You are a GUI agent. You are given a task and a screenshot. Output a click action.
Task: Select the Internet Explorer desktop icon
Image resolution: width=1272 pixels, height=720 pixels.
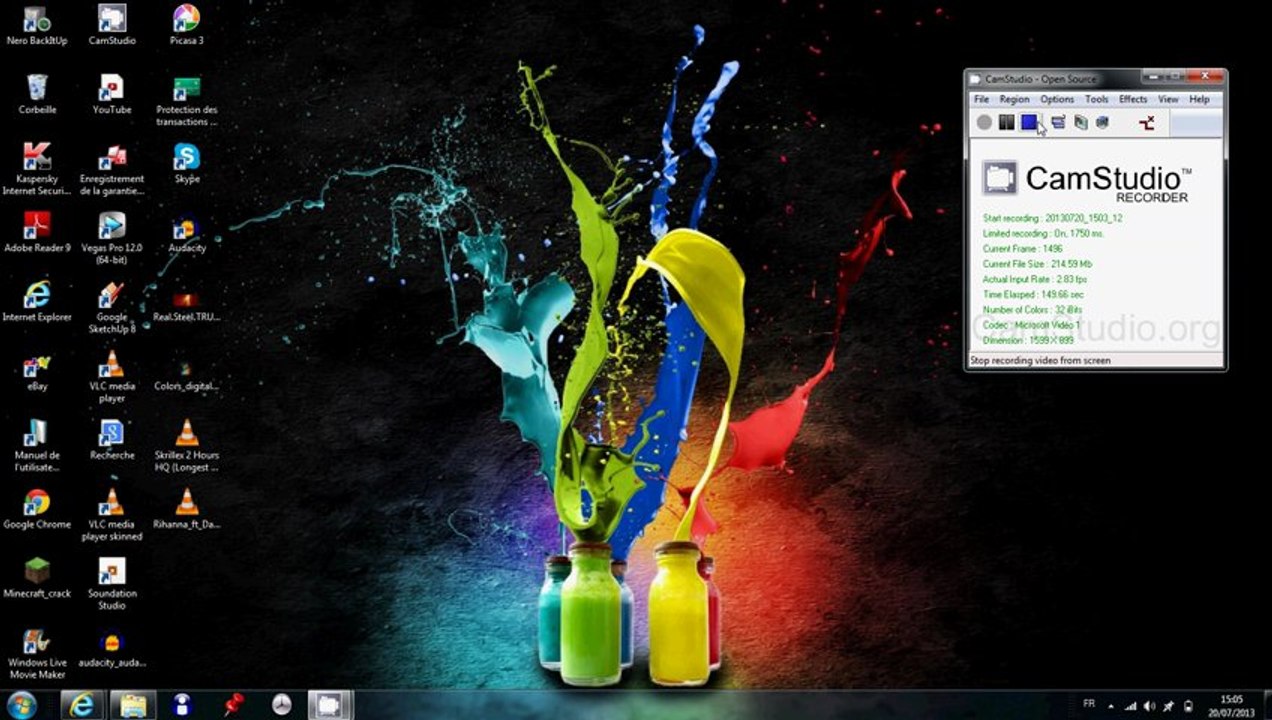point(37,301)
